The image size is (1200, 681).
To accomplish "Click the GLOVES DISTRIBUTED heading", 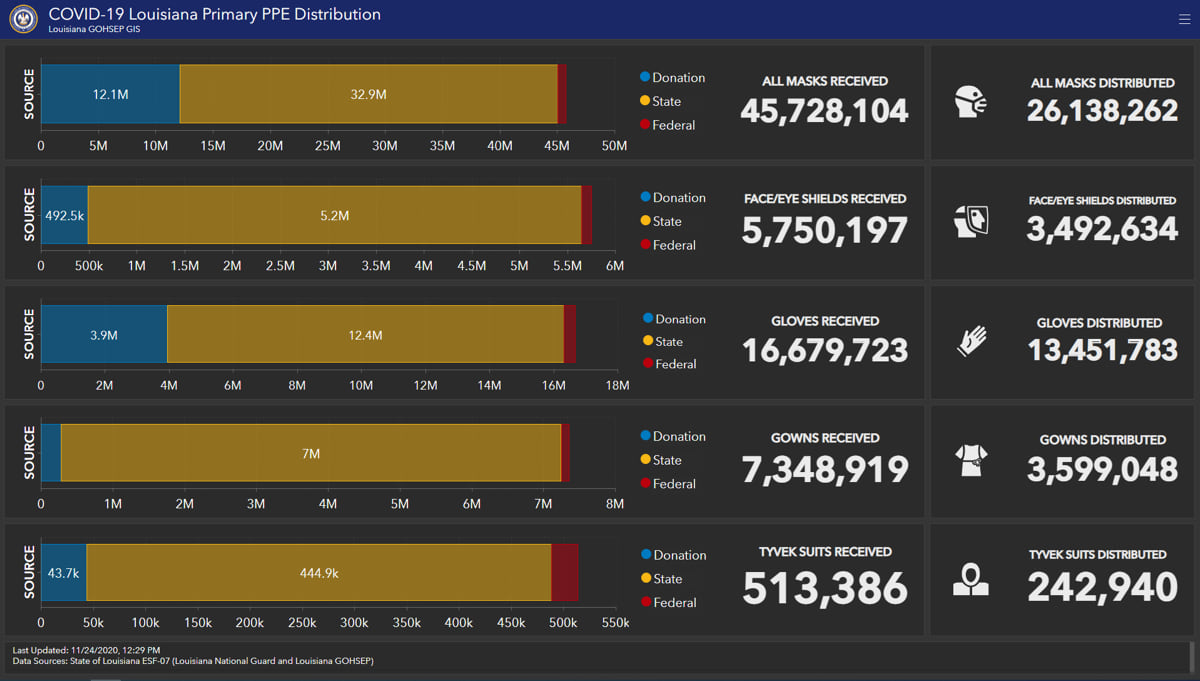I will [1099, 323].
